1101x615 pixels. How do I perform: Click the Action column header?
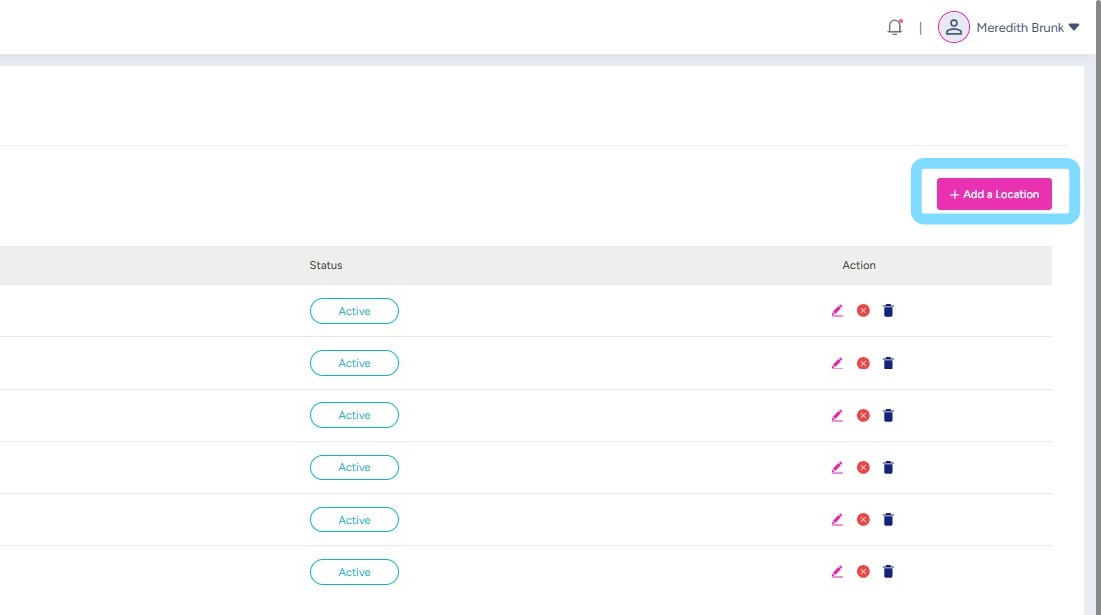tap(859, 265)
